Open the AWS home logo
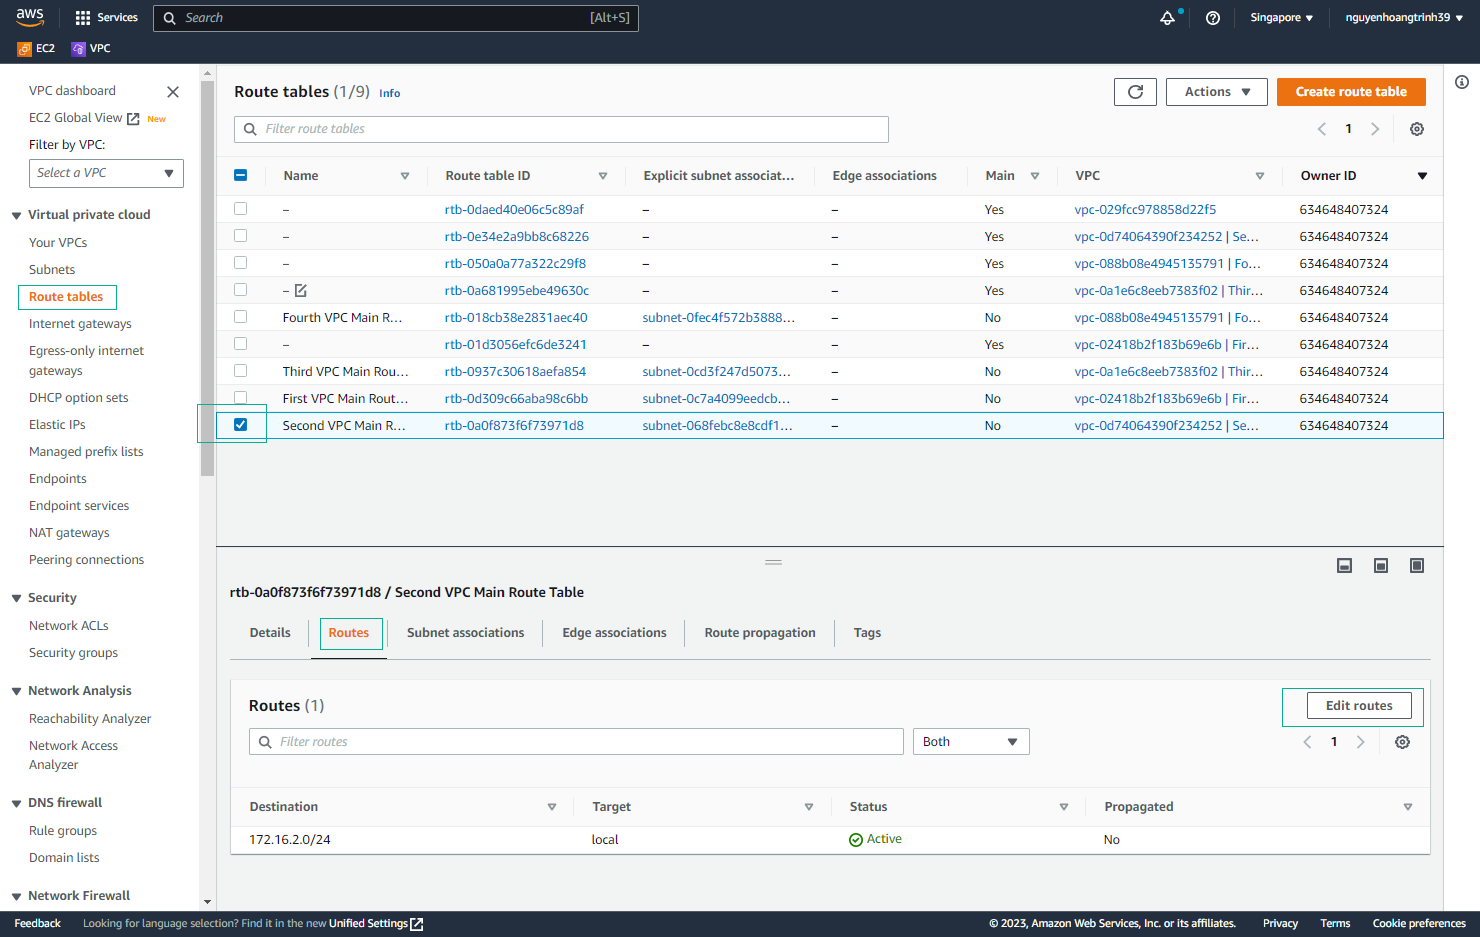This screenshot has height=937, width=1480. pyautogui.click(x=30, y=17)
